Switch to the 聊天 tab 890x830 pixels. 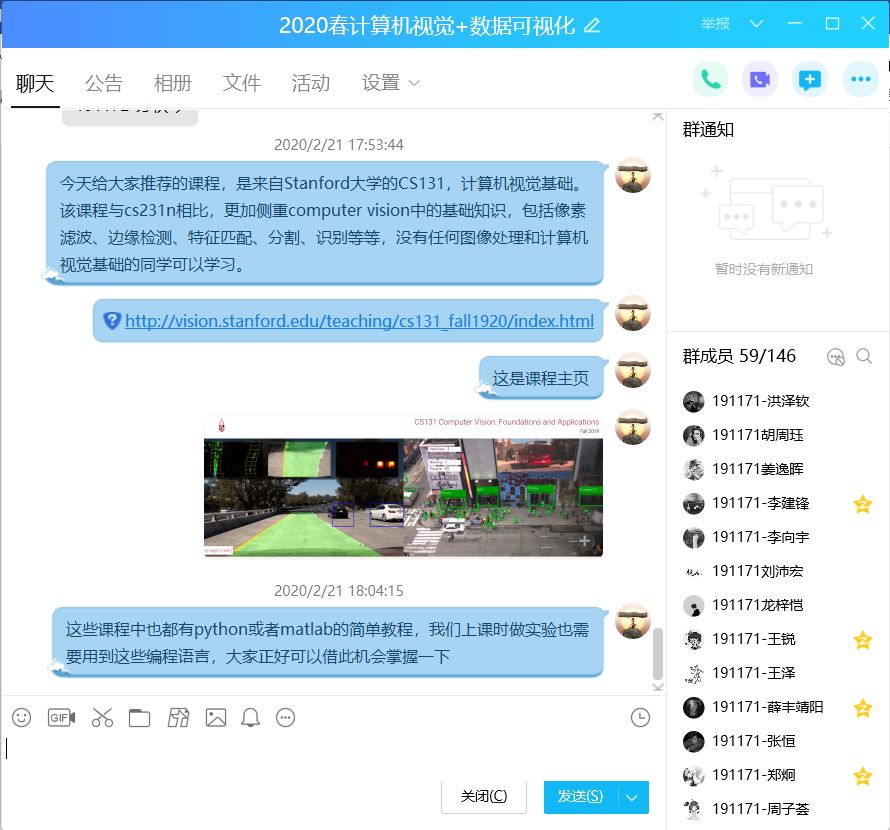[x=35, y=83]
